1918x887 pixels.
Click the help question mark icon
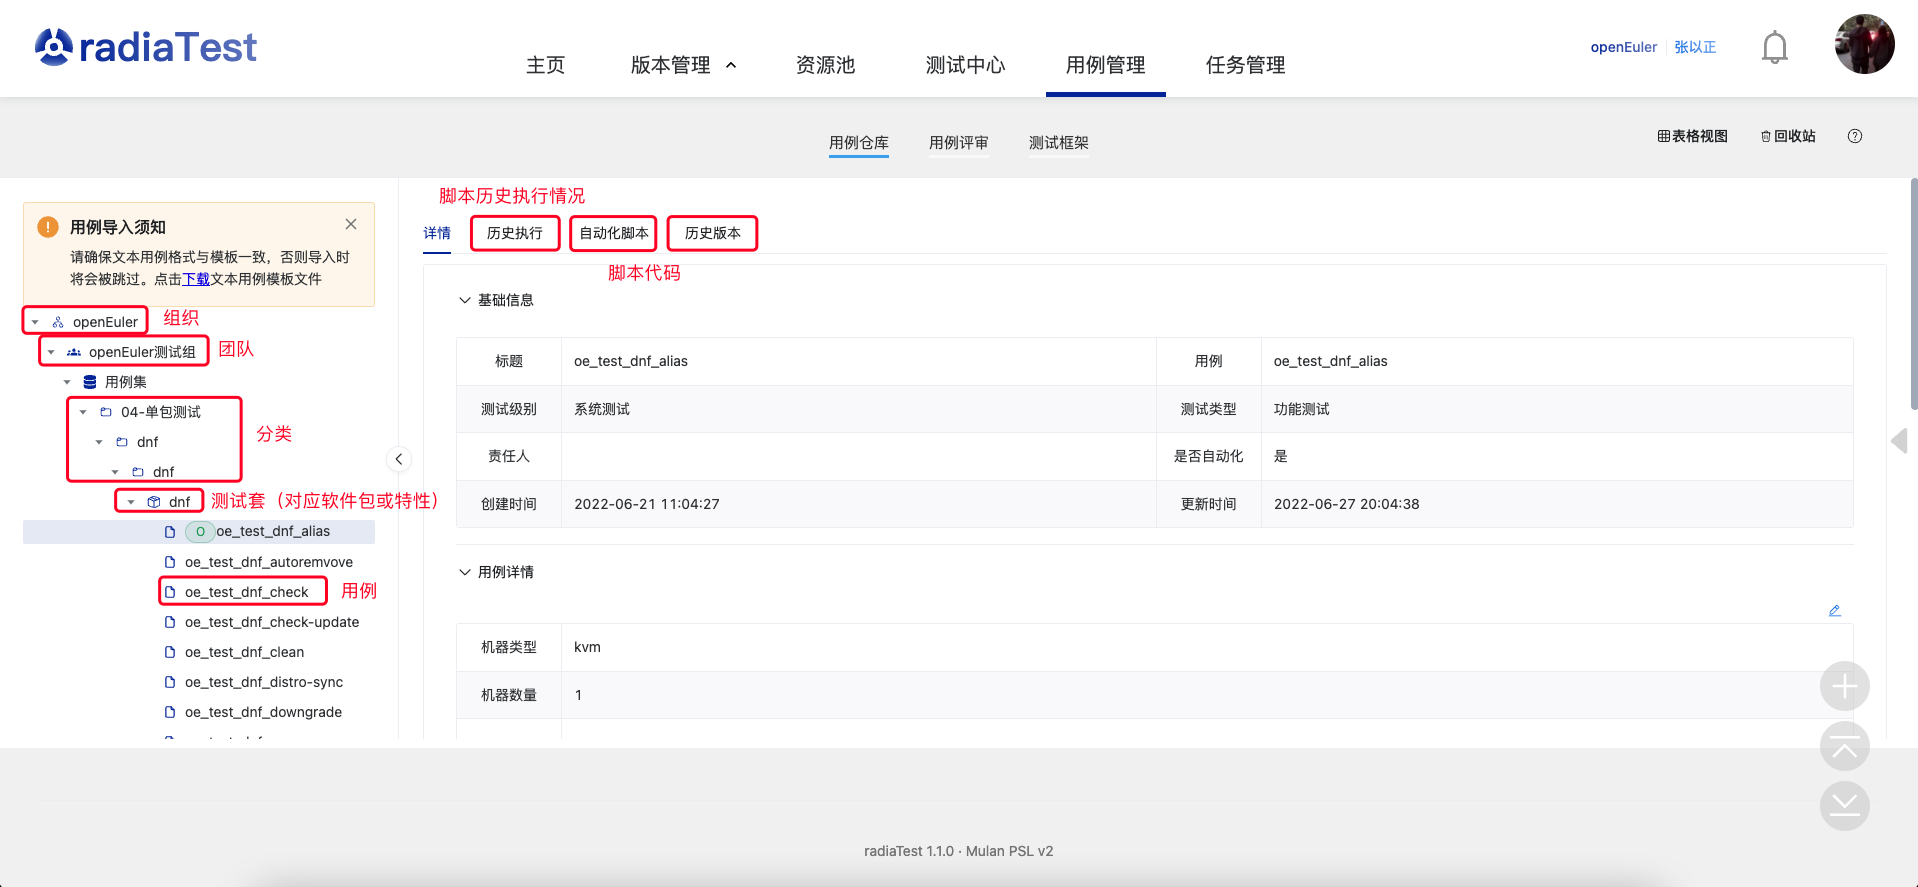coord(1854,136)
